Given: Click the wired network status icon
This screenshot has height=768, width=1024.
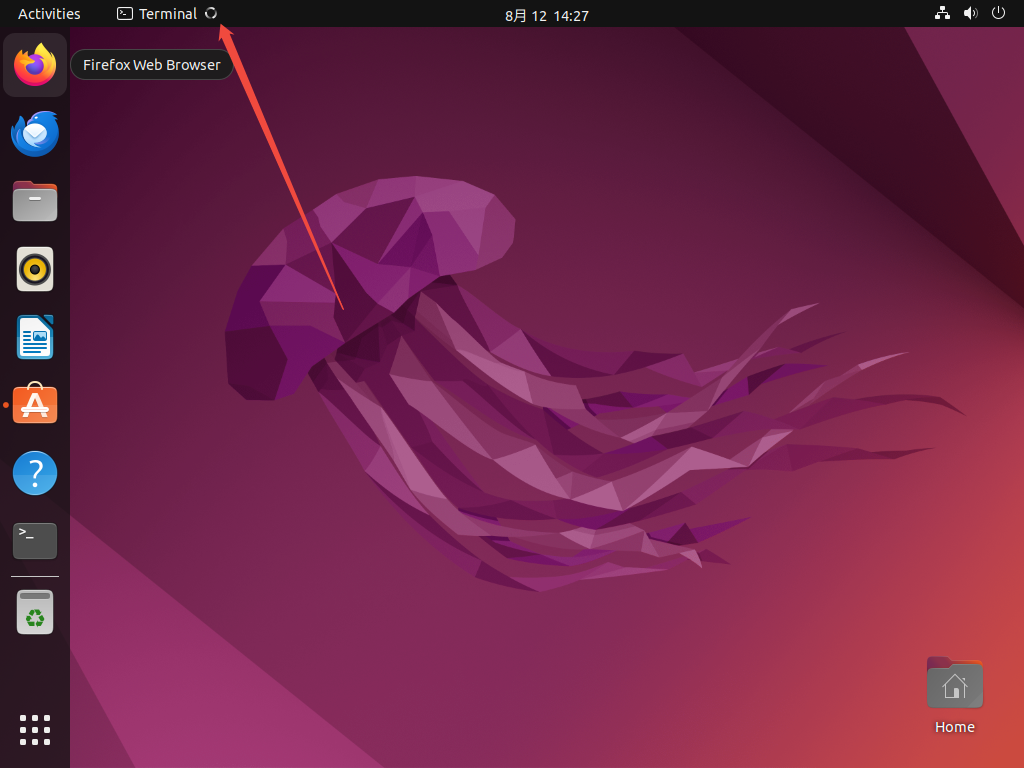Looking at the screenshot, I should [942, 14].
